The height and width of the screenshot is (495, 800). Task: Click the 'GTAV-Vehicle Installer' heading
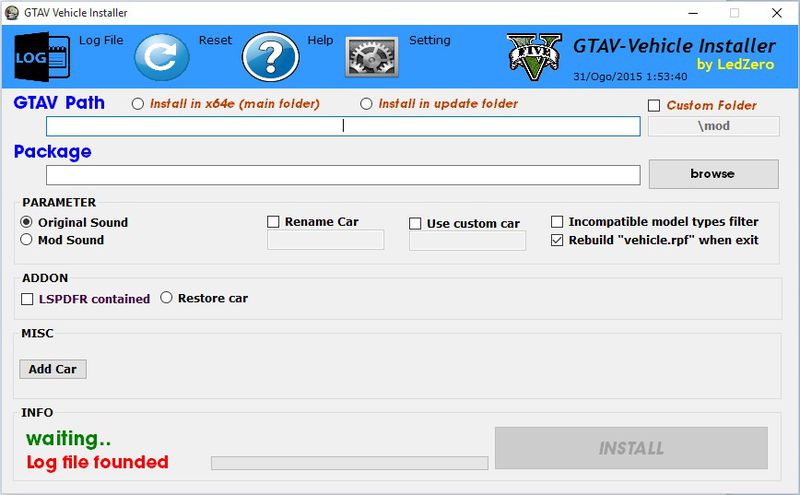coord(674,46)
